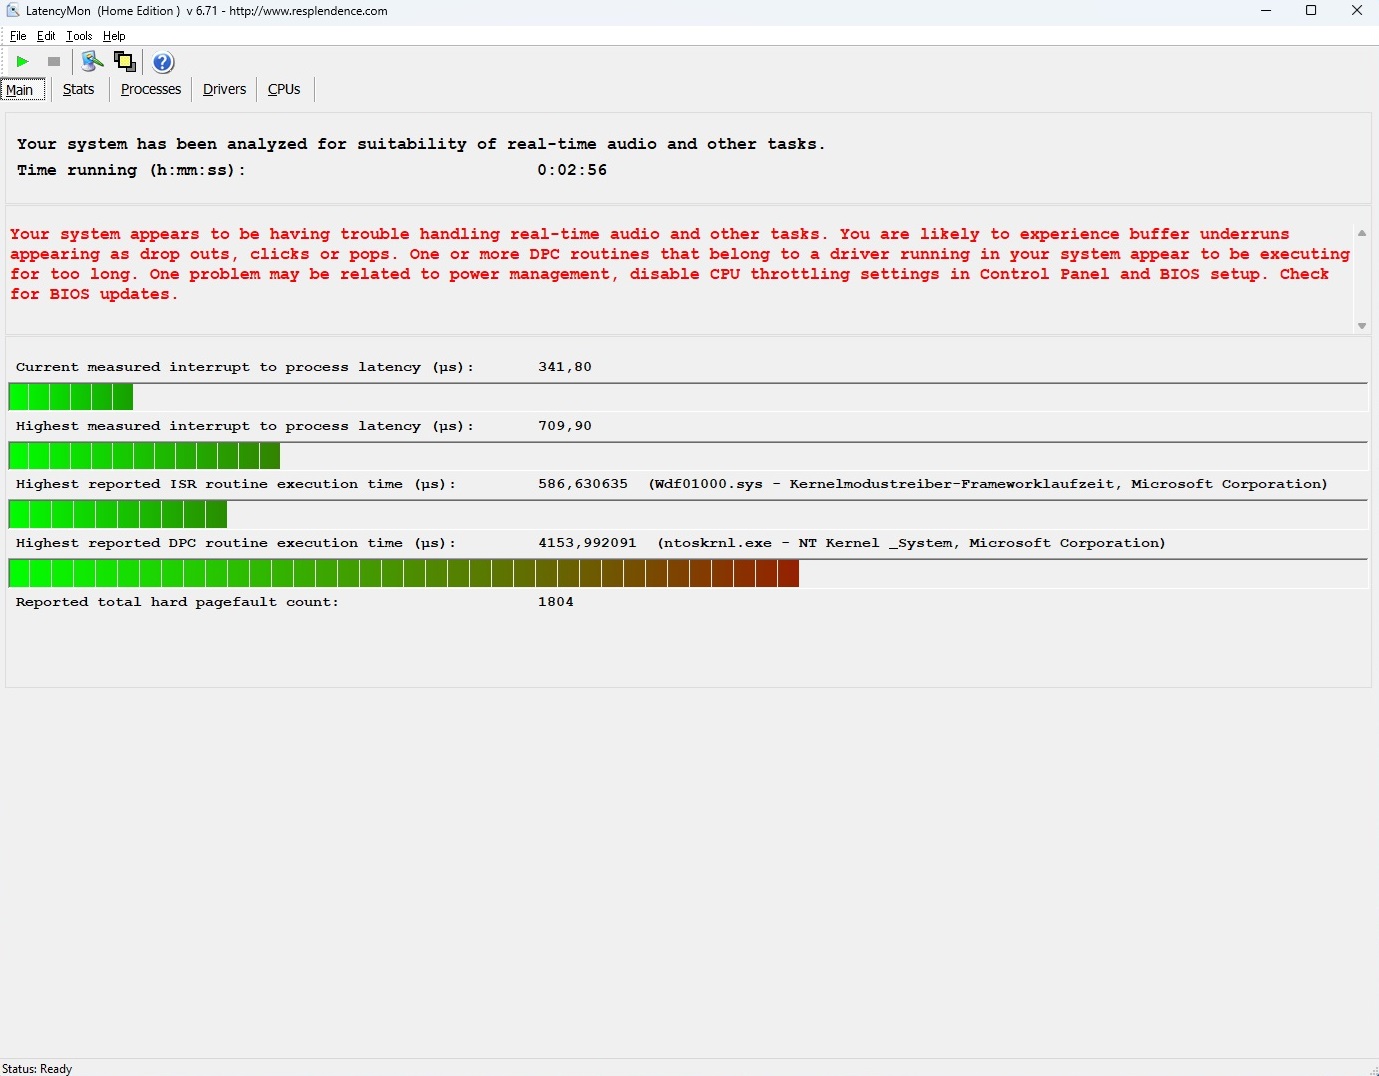1379x1076 pixels.
Task: Click the highest ISR routine execution bar
Action: pyautogui.click(x=688, y=514)
